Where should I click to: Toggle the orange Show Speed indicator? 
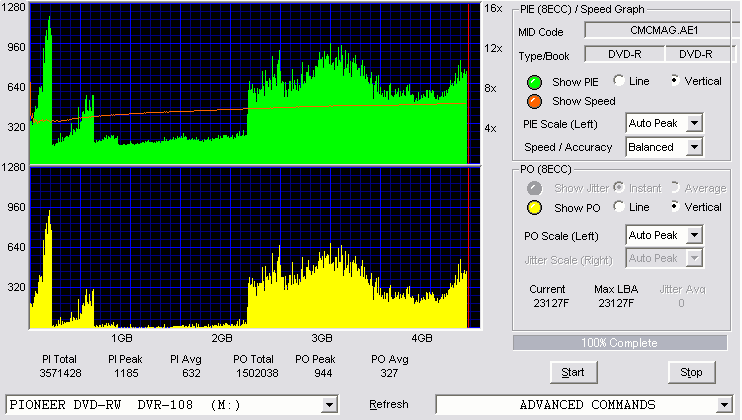pos(534,101)
